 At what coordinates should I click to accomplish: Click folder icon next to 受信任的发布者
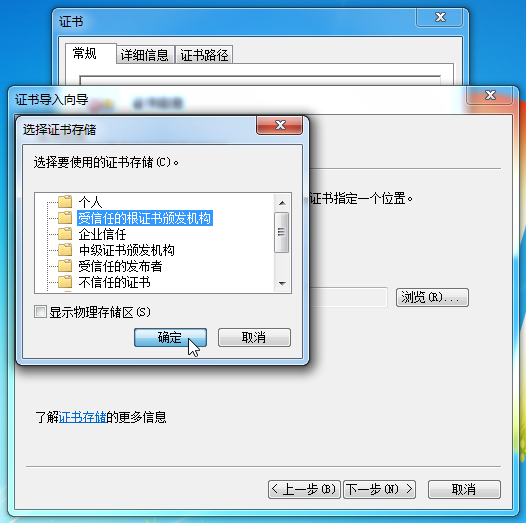(x=65, y=266)
